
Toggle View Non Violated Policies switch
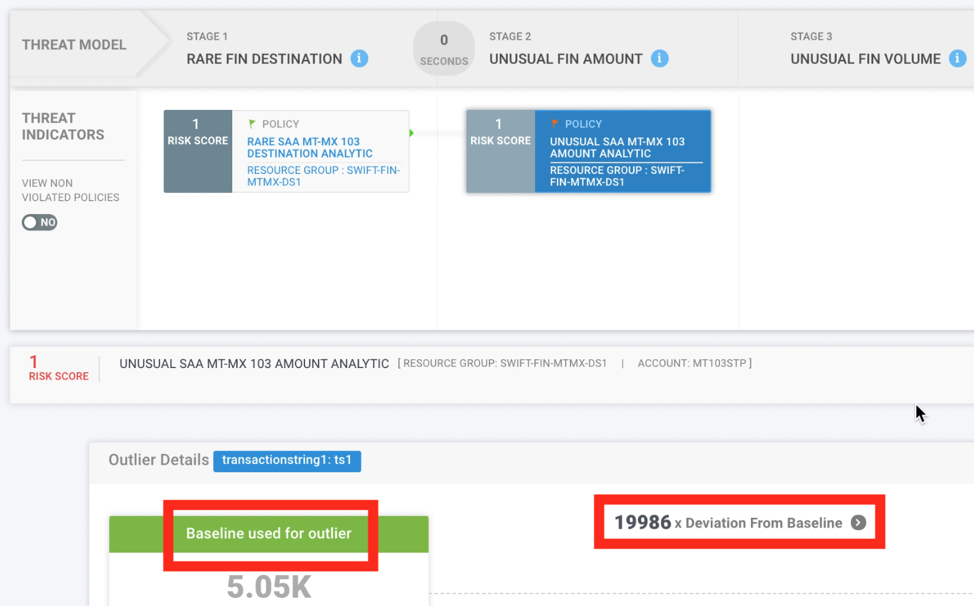click(x=40, y=222)
